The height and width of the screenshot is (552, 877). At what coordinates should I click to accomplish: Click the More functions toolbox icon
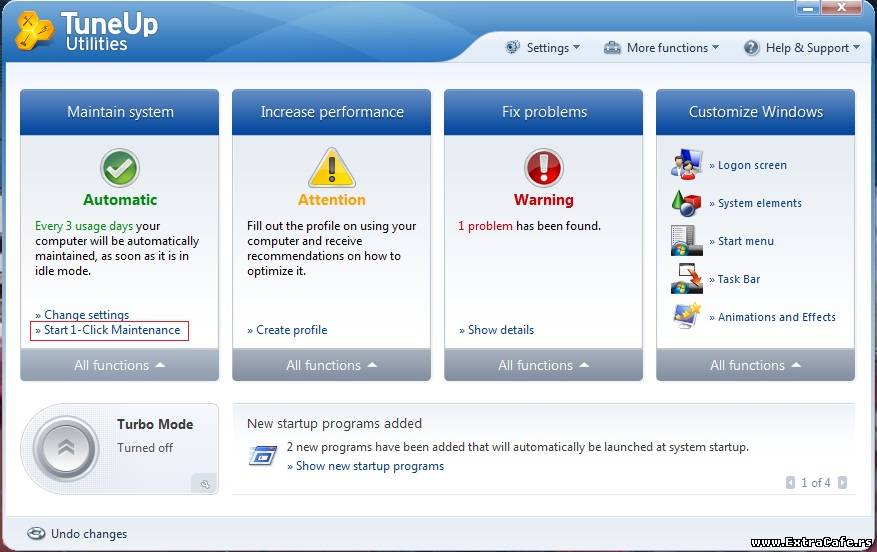click(x=612, y=48)
